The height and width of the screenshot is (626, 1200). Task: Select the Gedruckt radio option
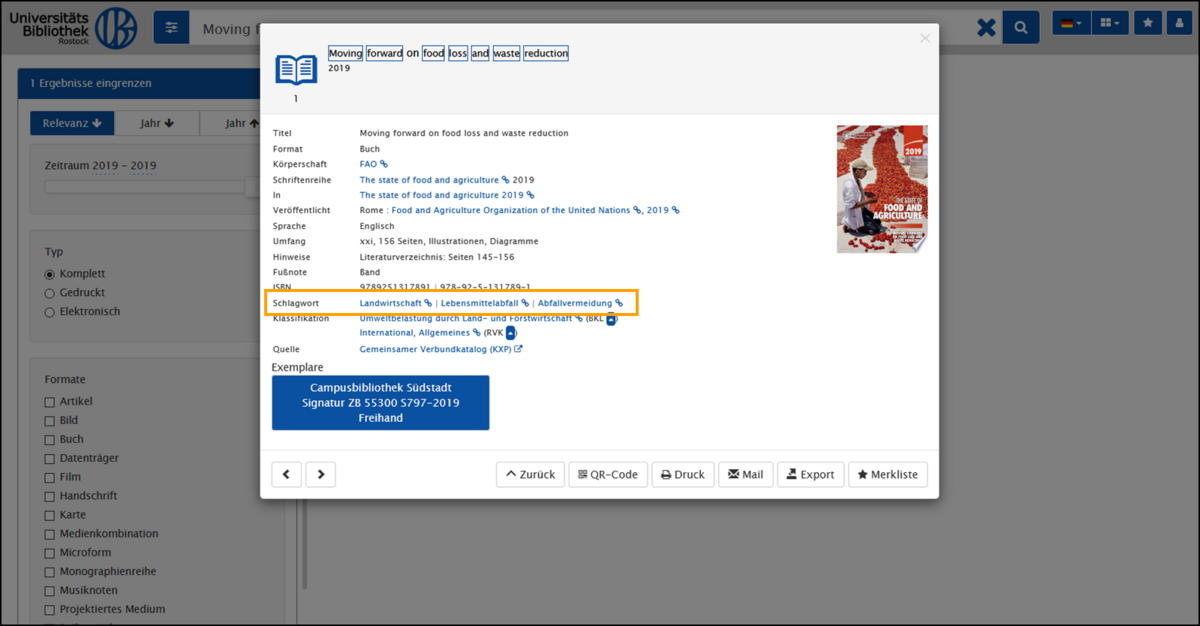(50, 293)
